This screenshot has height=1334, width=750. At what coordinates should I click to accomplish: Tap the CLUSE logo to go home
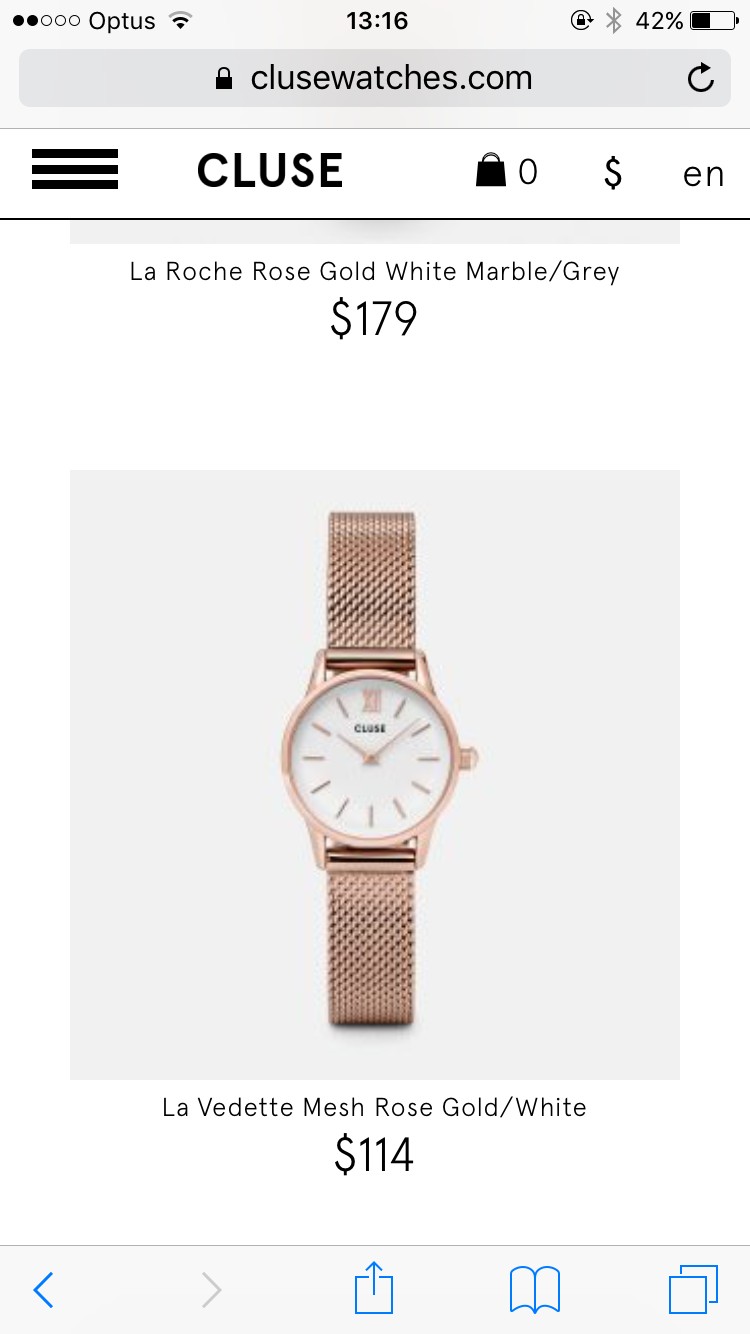[x=270, y=171]
